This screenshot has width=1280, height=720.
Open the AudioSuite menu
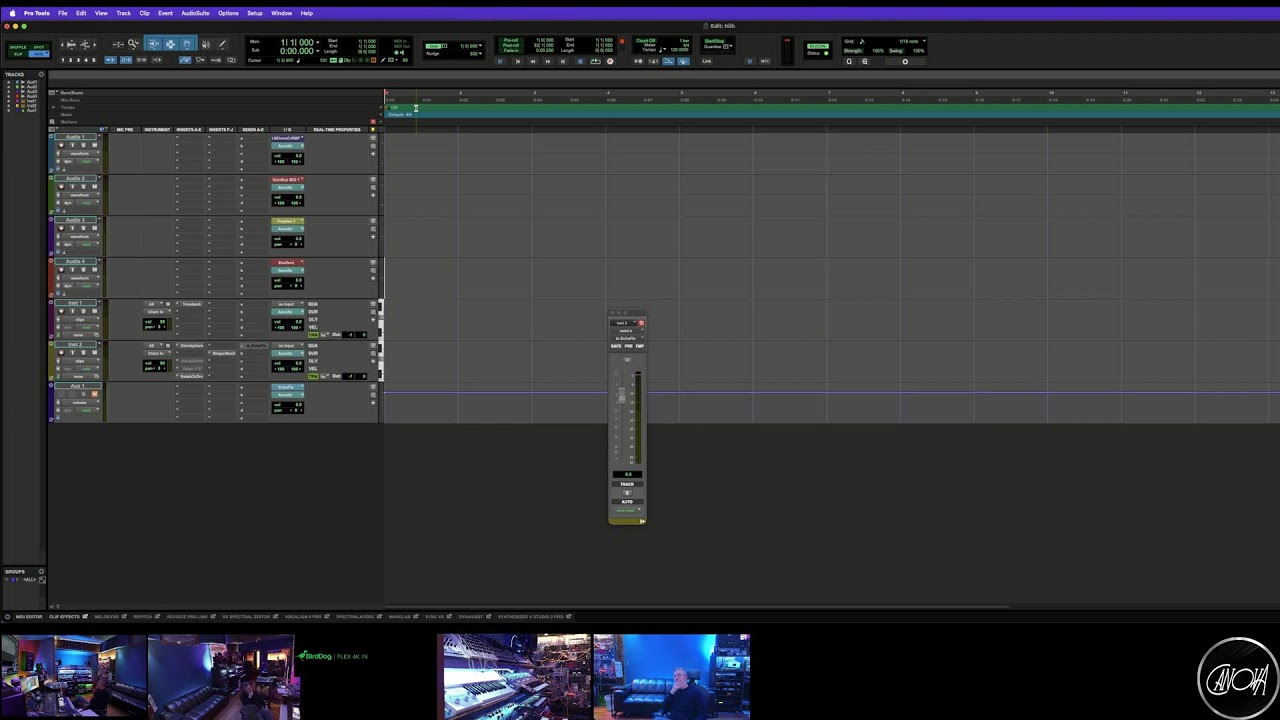click(195, 13)
